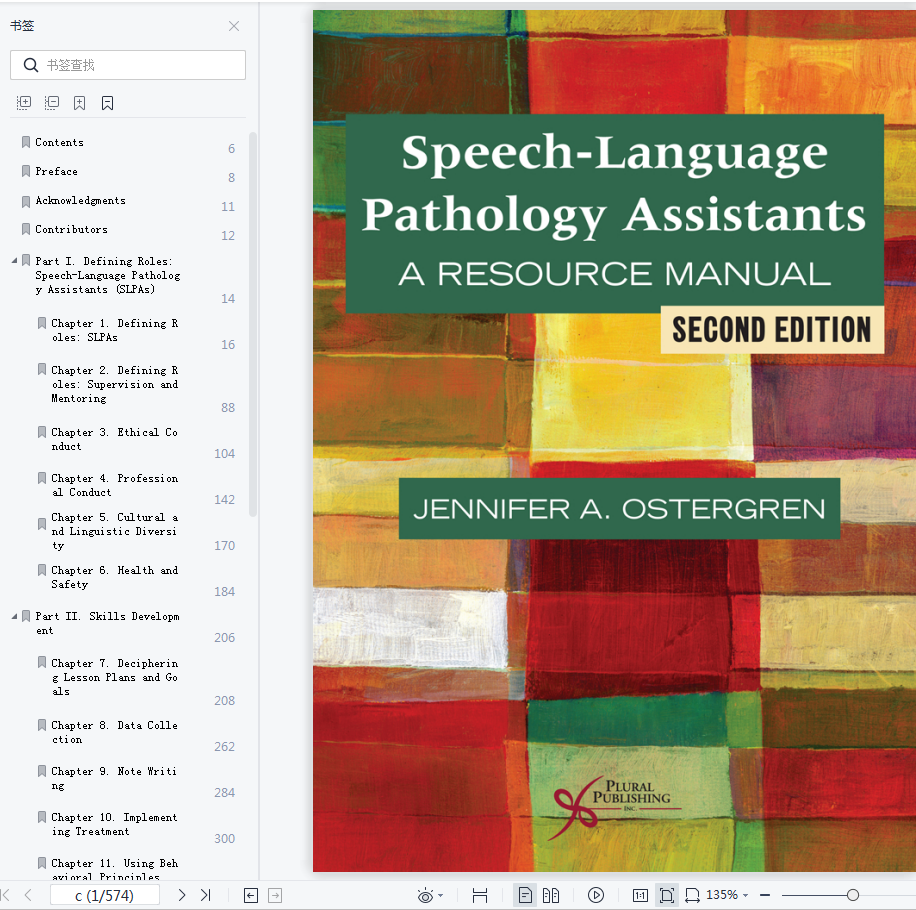
Task: Select the Acknowledgments bookmark
Action: pos(80,200)
